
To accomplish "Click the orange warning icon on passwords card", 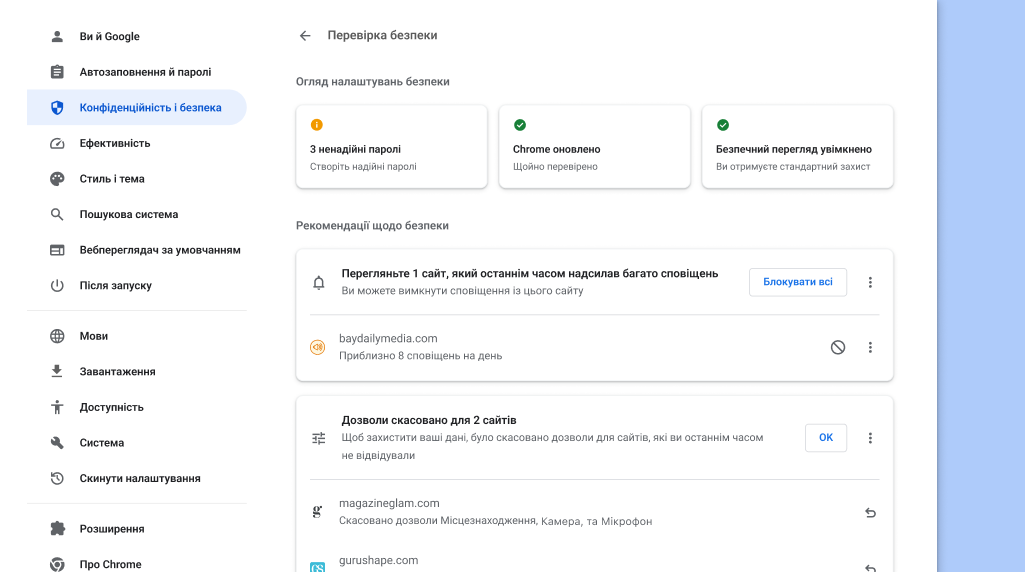I will (316, 125).
